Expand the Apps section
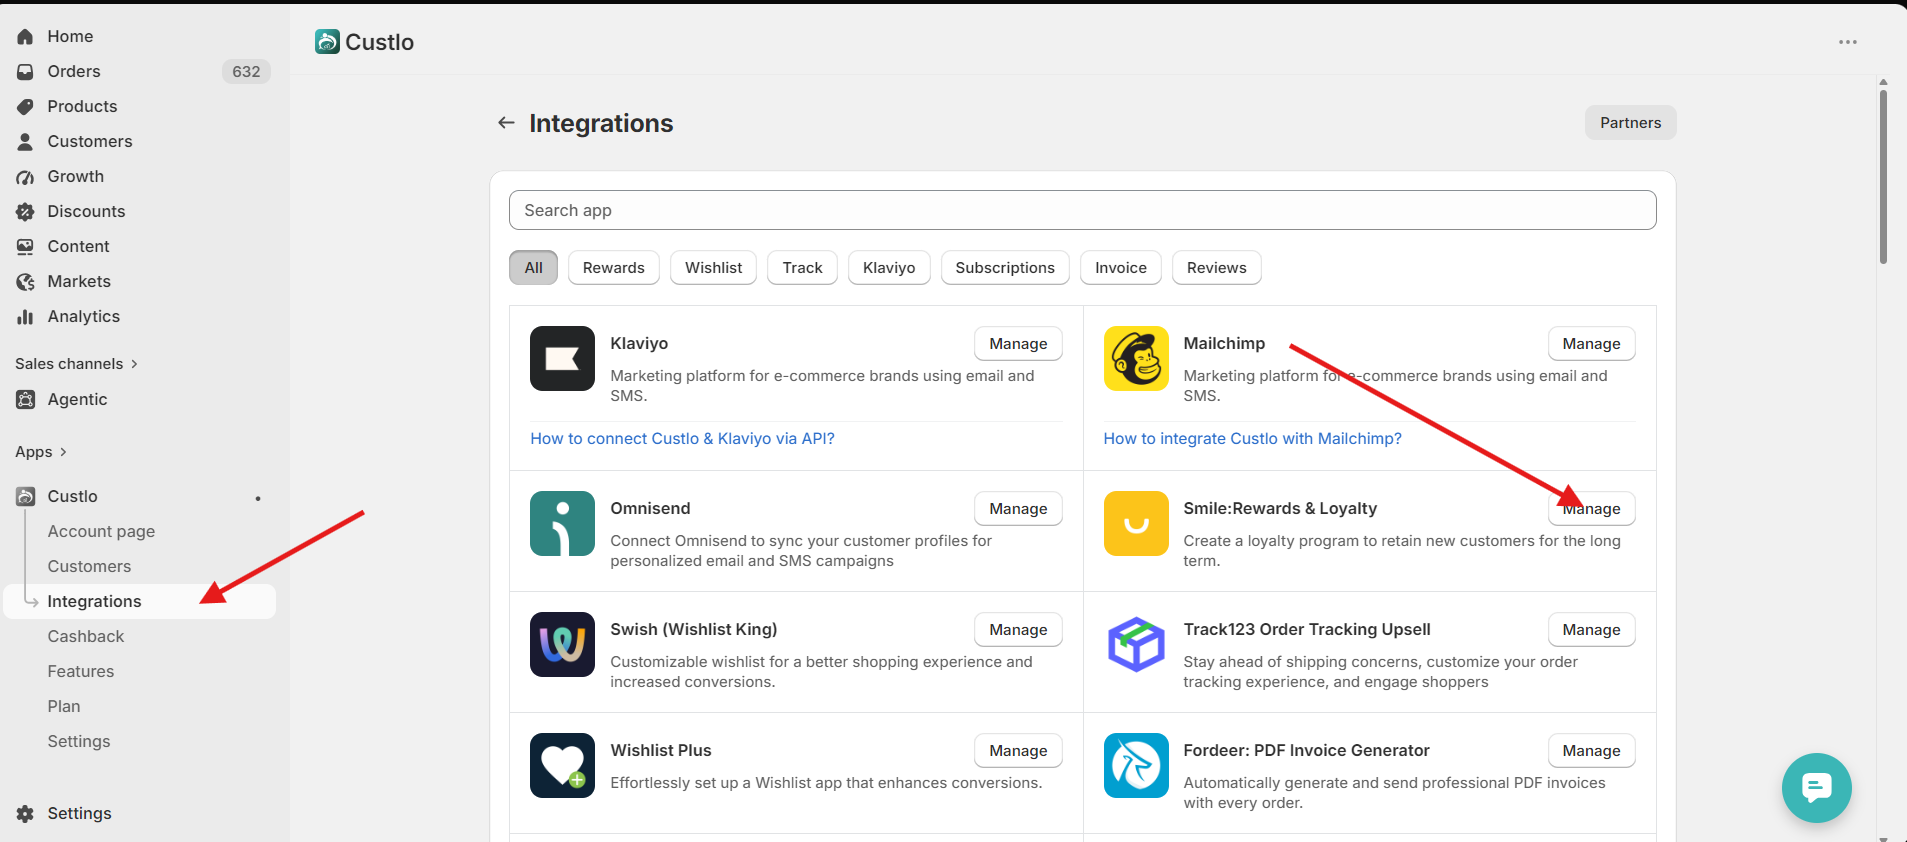Screen dimensions: 1907x842 (x=41, y=452)
